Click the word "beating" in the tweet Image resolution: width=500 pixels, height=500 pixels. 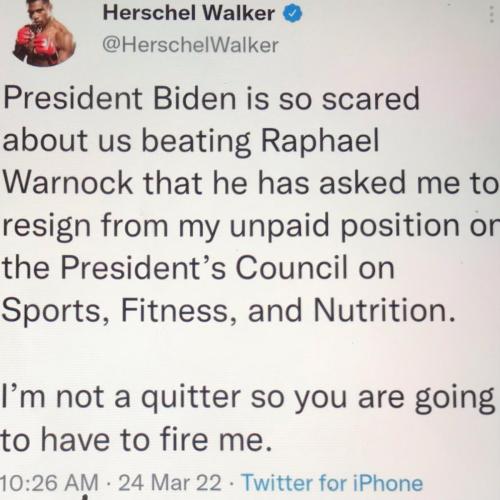coord(196,142)
